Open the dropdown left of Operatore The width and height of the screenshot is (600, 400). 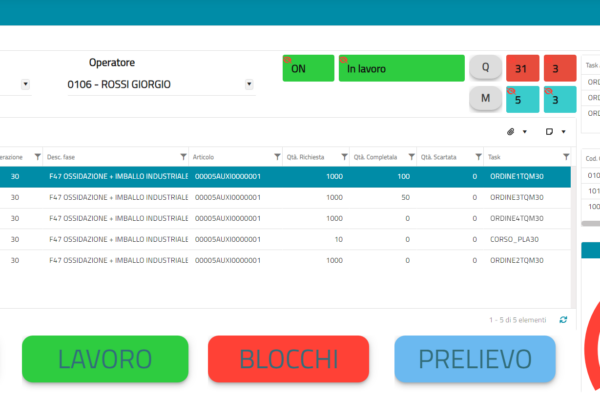click(x=25, y=84)
